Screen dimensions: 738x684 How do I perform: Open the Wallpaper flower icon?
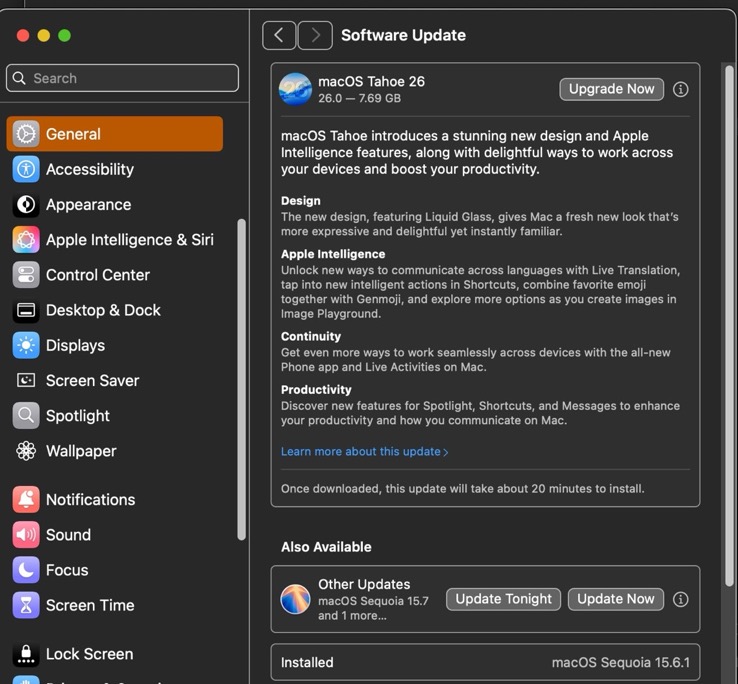coord(26,451)
